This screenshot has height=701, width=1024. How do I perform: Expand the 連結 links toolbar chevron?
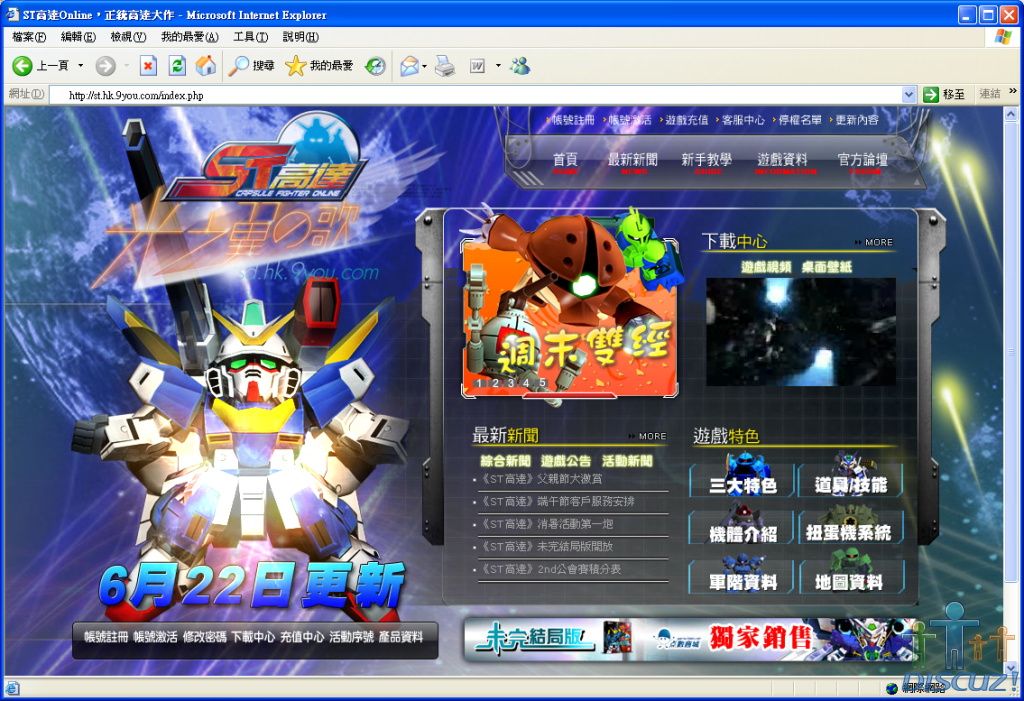coord(1012,92)
